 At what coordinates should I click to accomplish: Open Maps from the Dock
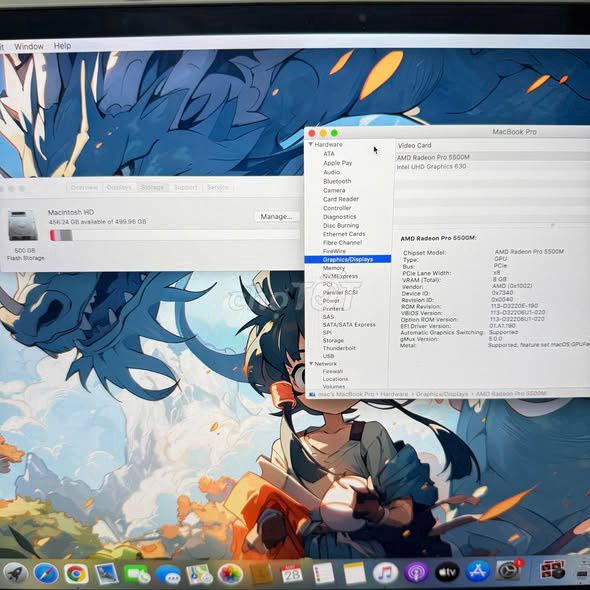199,575
